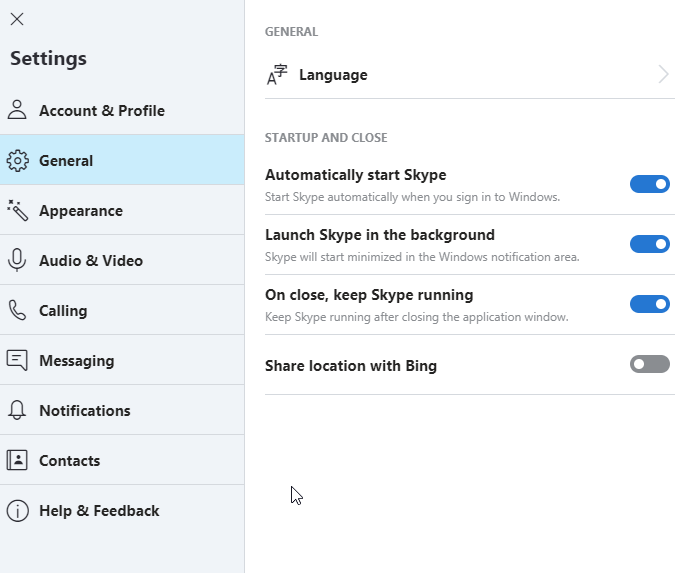Go to Audio & Video settings
Screen dimensions: 687x573
tap(122, 260)
